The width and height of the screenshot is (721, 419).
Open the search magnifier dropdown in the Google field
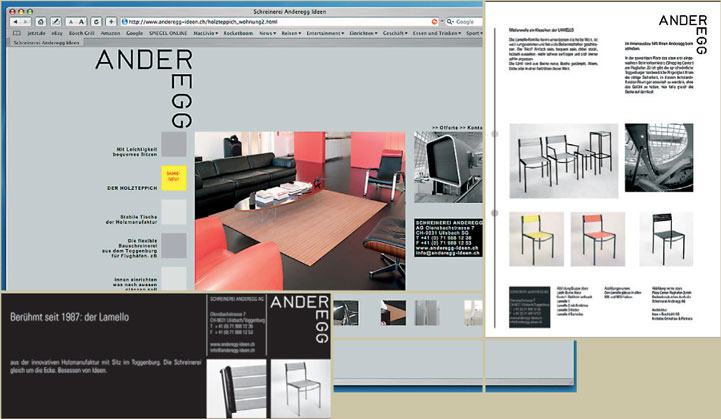[x=450, y=22]
